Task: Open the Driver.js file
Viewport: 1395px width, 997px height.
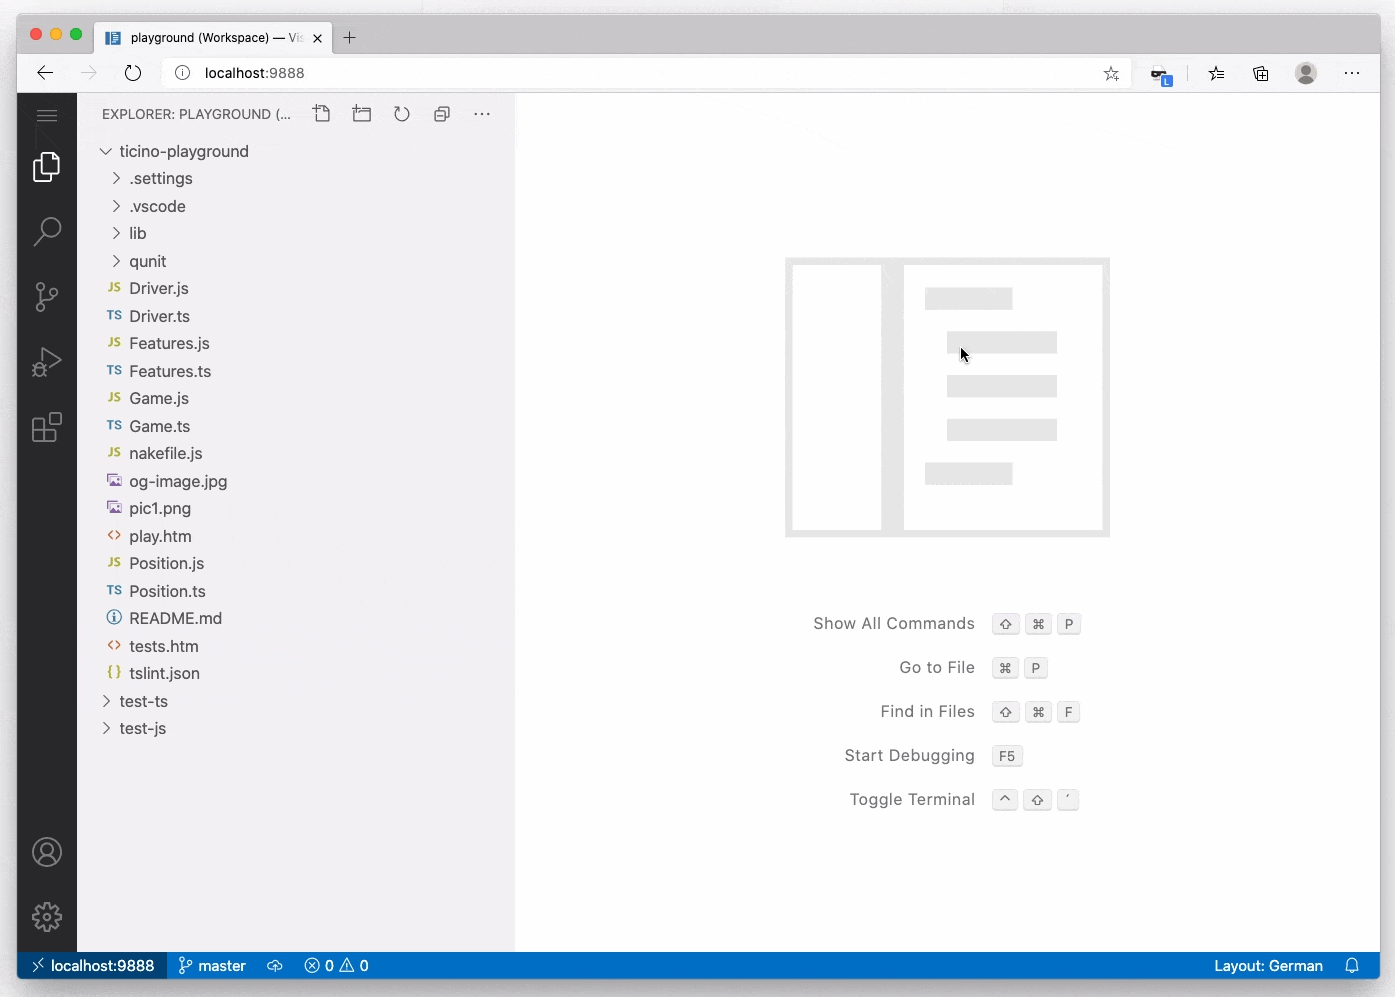Action: tap(158, 288)
